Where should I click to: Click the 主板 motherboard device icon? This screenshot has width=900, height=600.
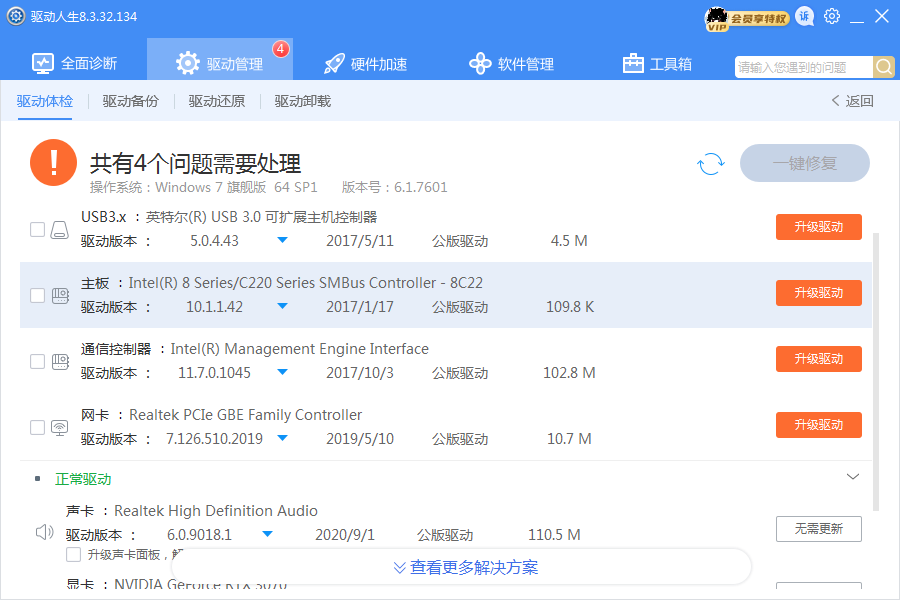pos(60,296)
